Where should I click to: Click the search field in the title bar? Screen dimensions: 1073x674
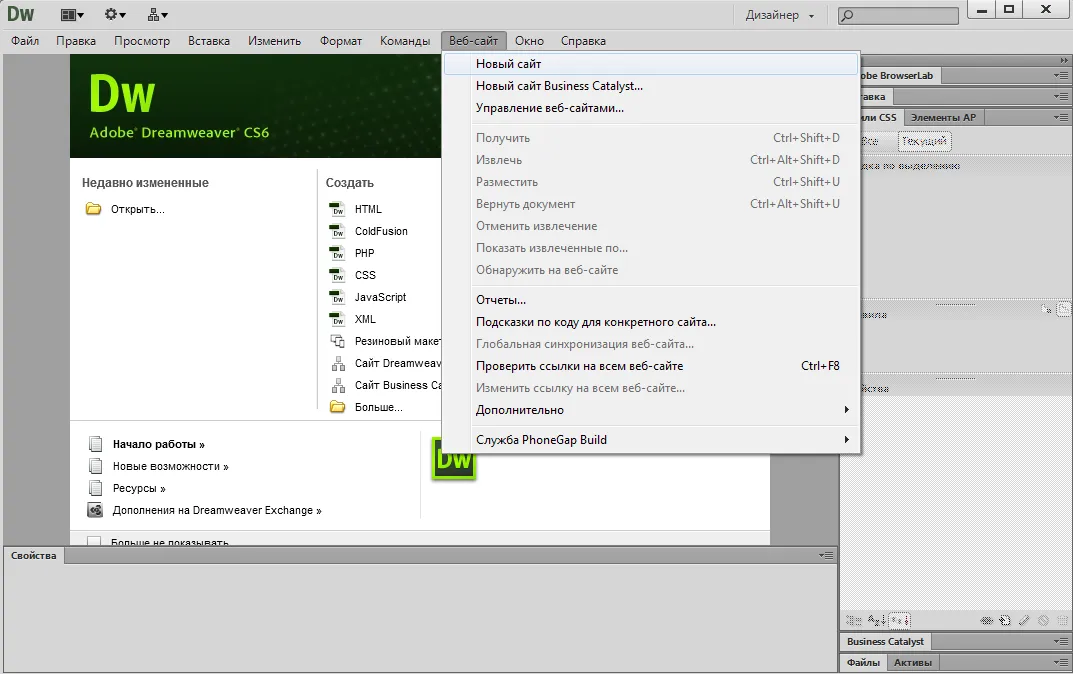(x=898, y=15)
